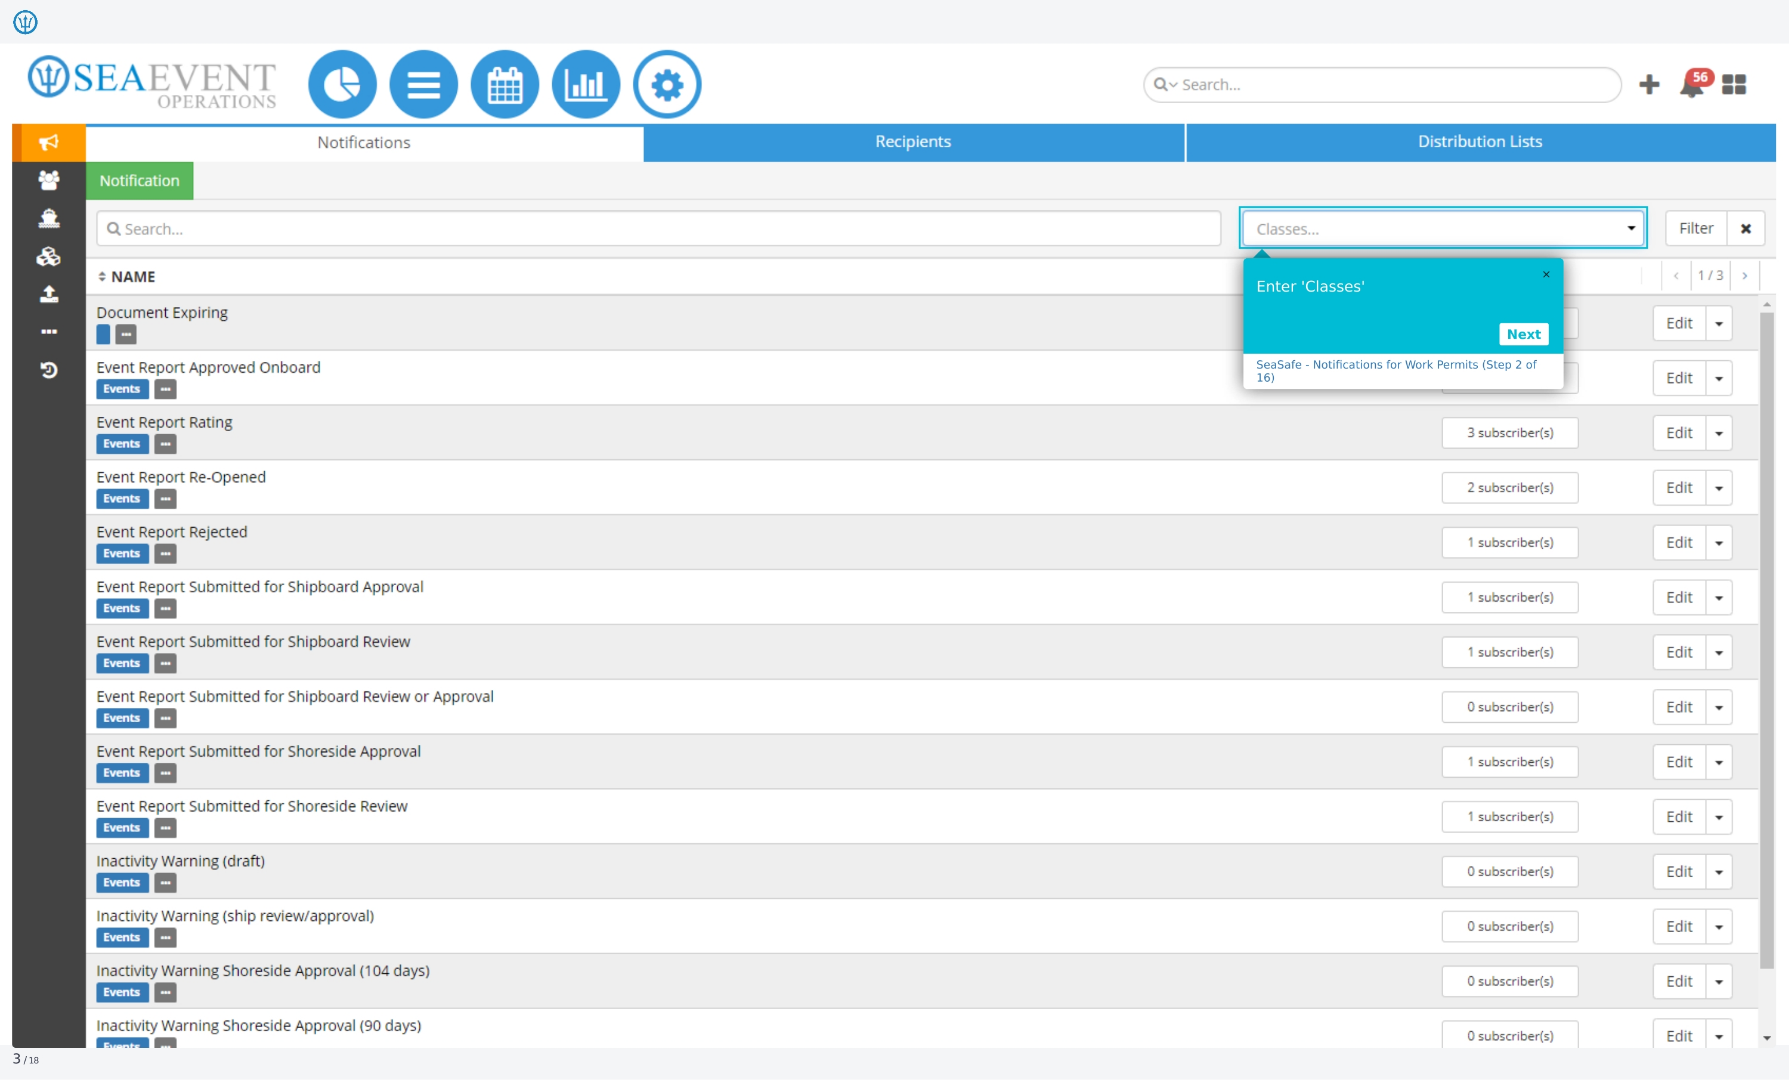Viewport: 1789px width, 1080px height.
Task: Click the SeaEvent Operations logo
Action: 152,82
